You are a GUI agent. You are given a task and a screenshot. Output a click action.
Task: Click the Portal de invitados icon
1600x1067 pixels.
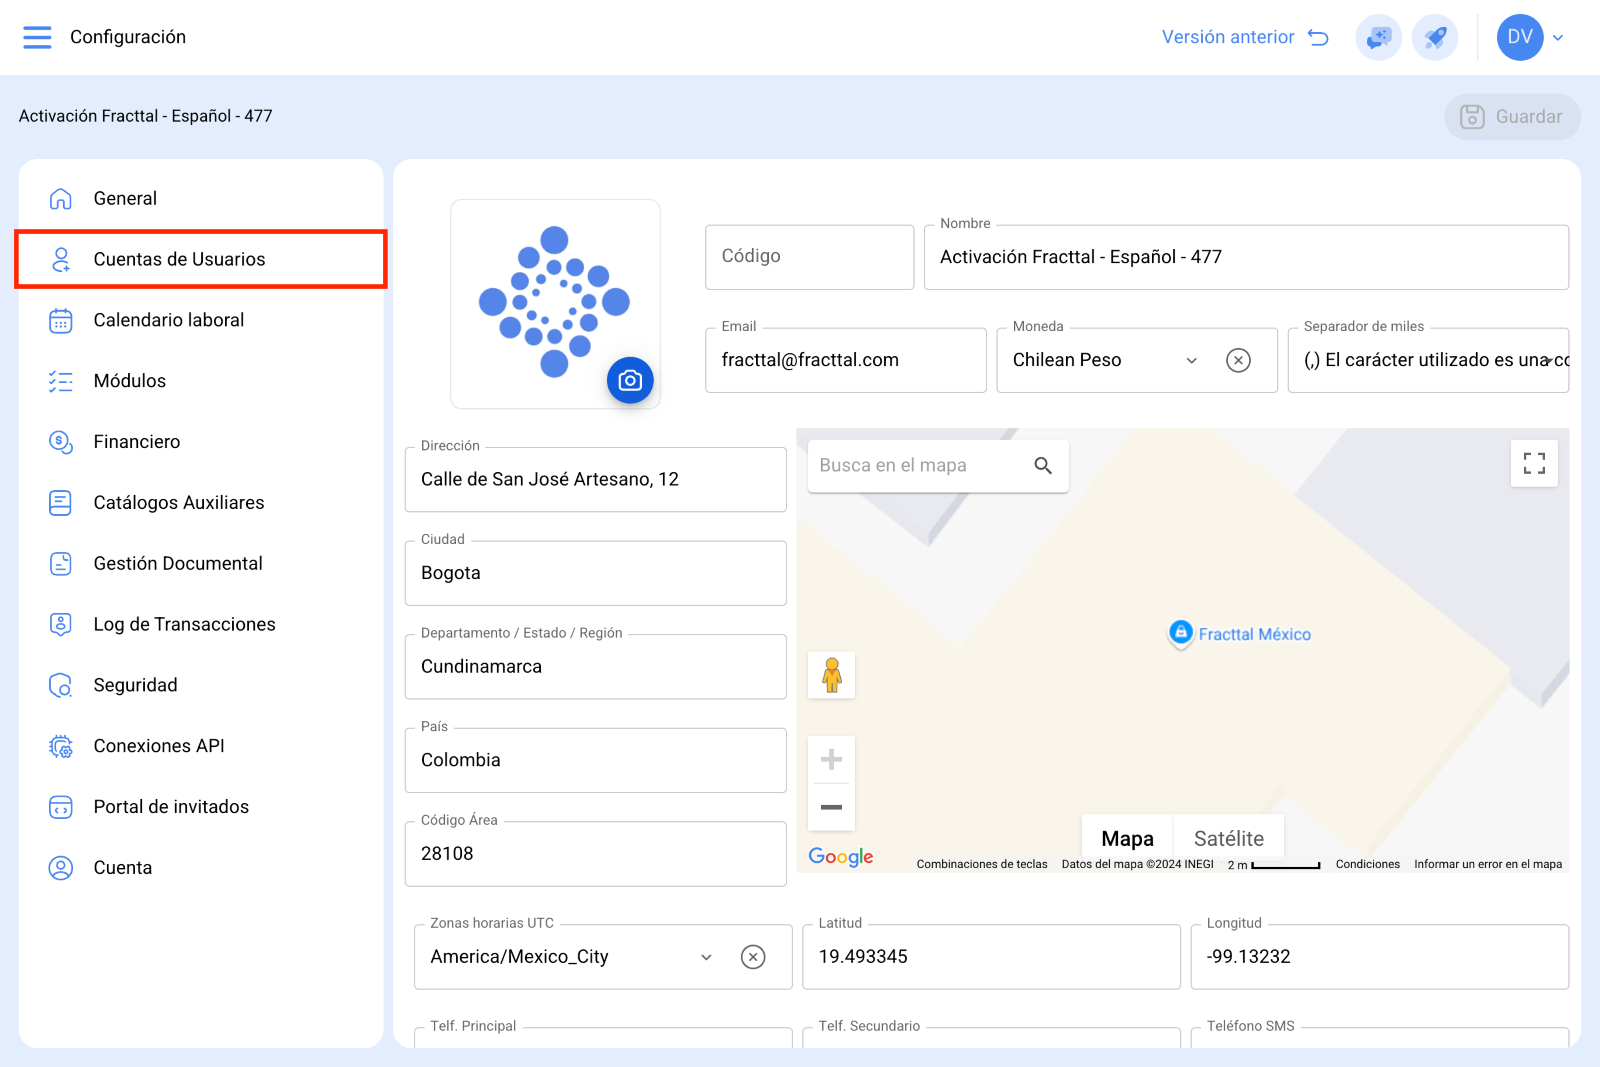(x=61, y=807)
